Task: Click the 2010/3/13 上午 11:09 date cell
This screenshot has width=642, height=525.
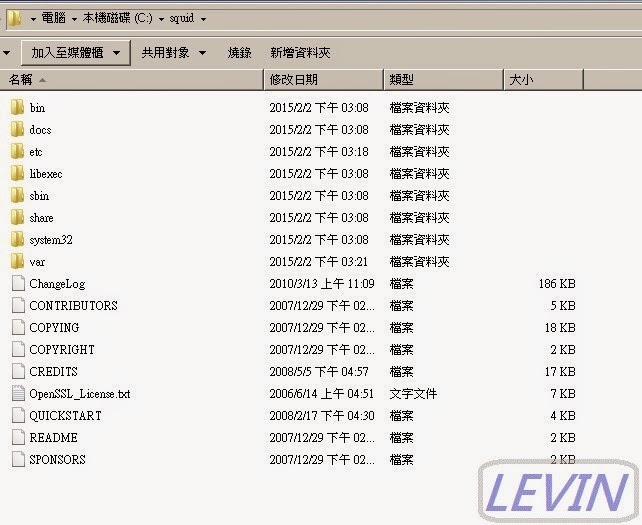Action: pyautogui.click(x=322, y=283)
